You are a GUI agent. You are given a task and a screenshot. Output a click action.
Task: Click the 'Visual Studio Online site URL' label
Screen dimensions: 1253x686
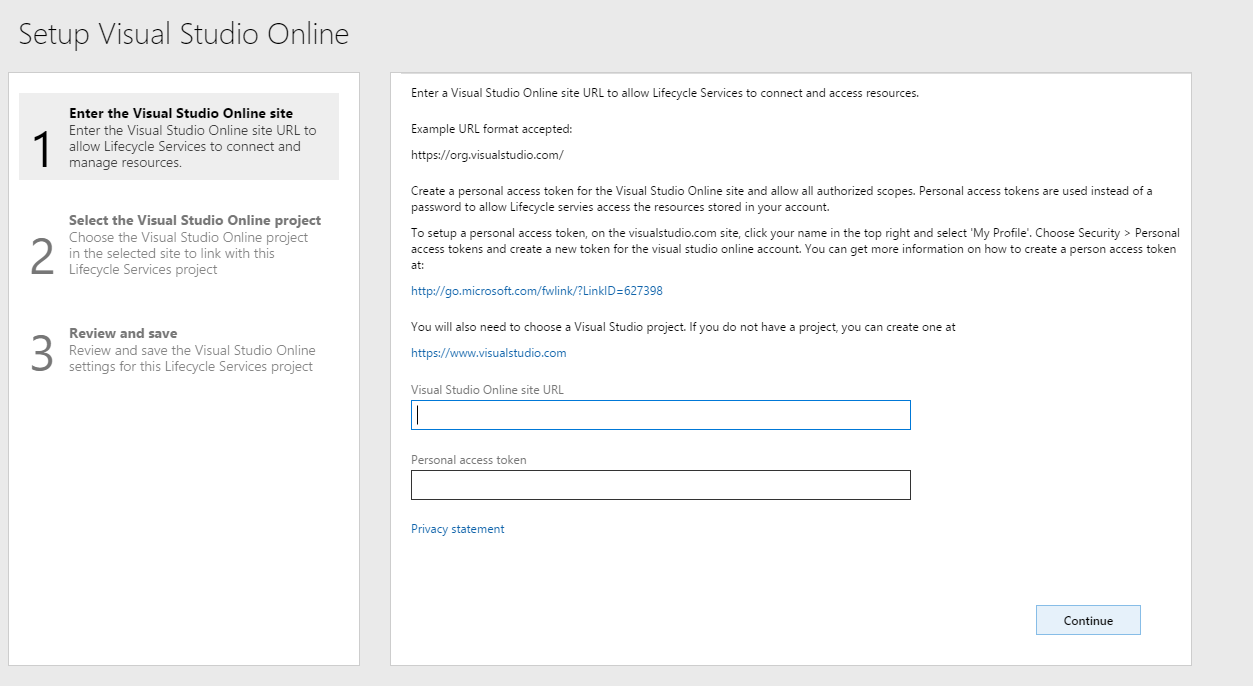[x=488, y=390]
